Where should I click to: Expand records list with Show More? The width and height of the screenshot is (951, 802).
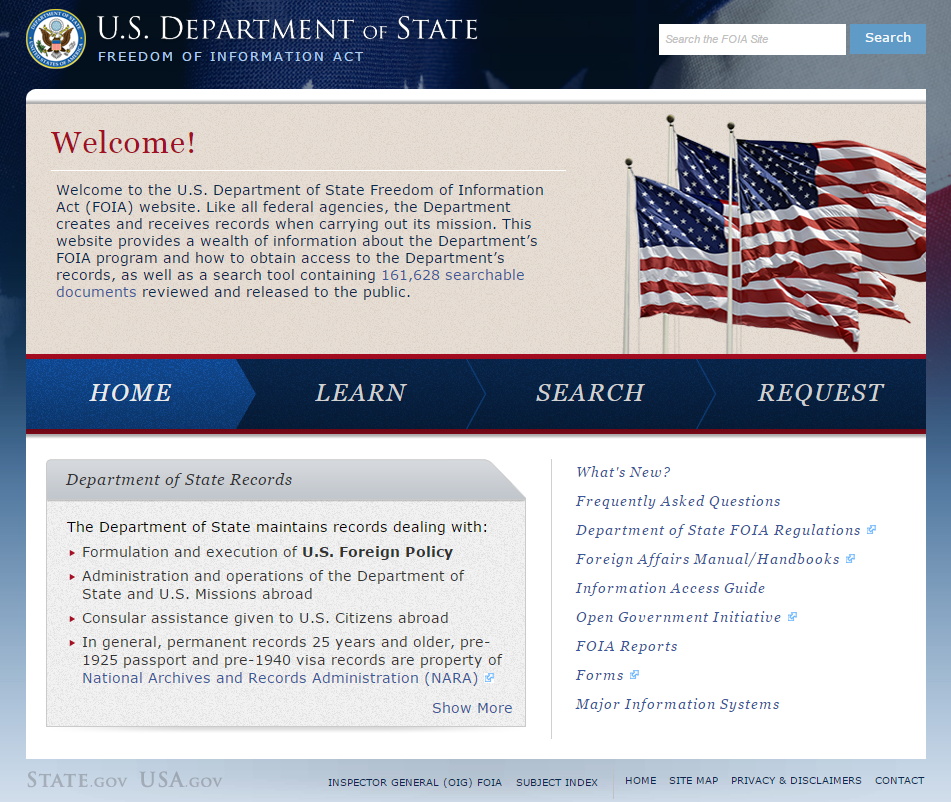point(471,708)
